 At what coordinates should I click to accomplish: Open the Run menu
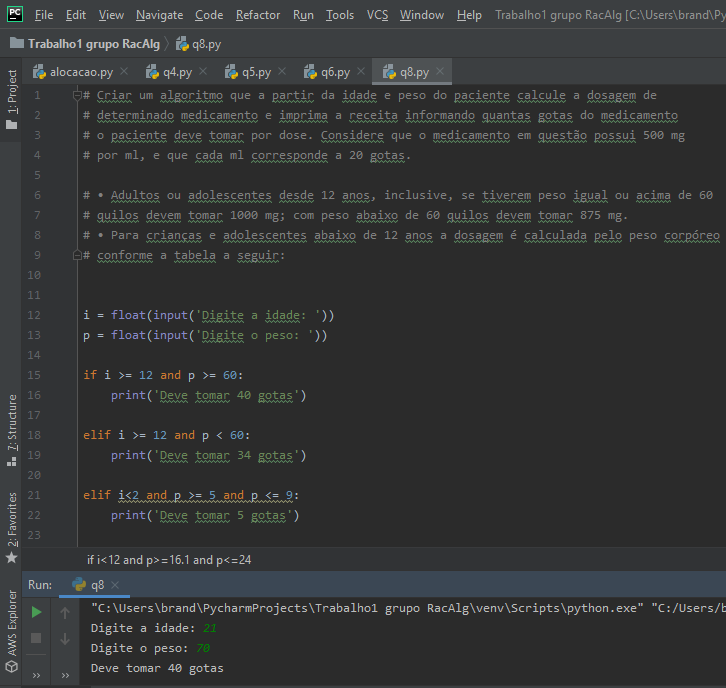tap(303, 15)
